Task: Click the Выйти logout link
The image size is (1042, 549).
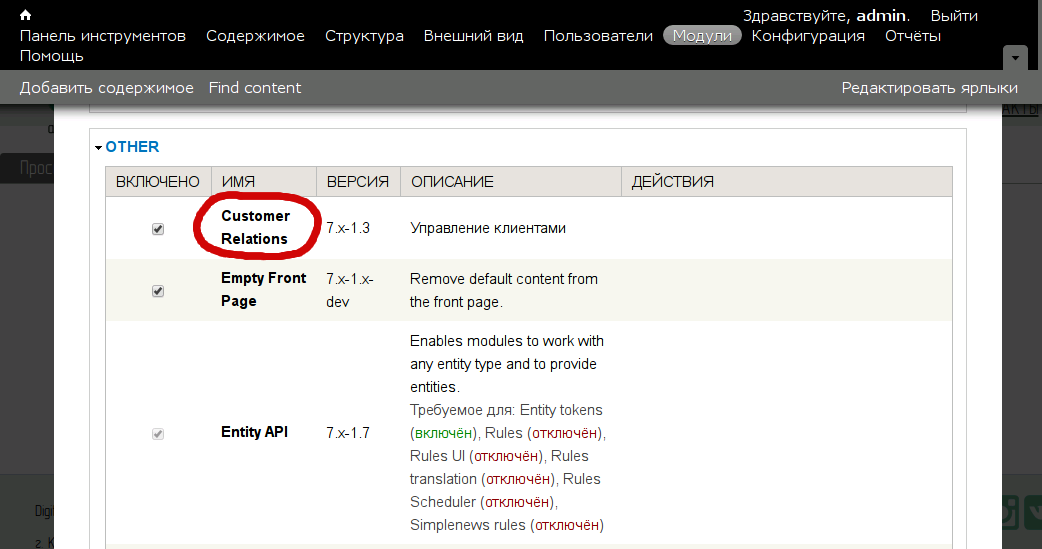Action: point(954,16)
